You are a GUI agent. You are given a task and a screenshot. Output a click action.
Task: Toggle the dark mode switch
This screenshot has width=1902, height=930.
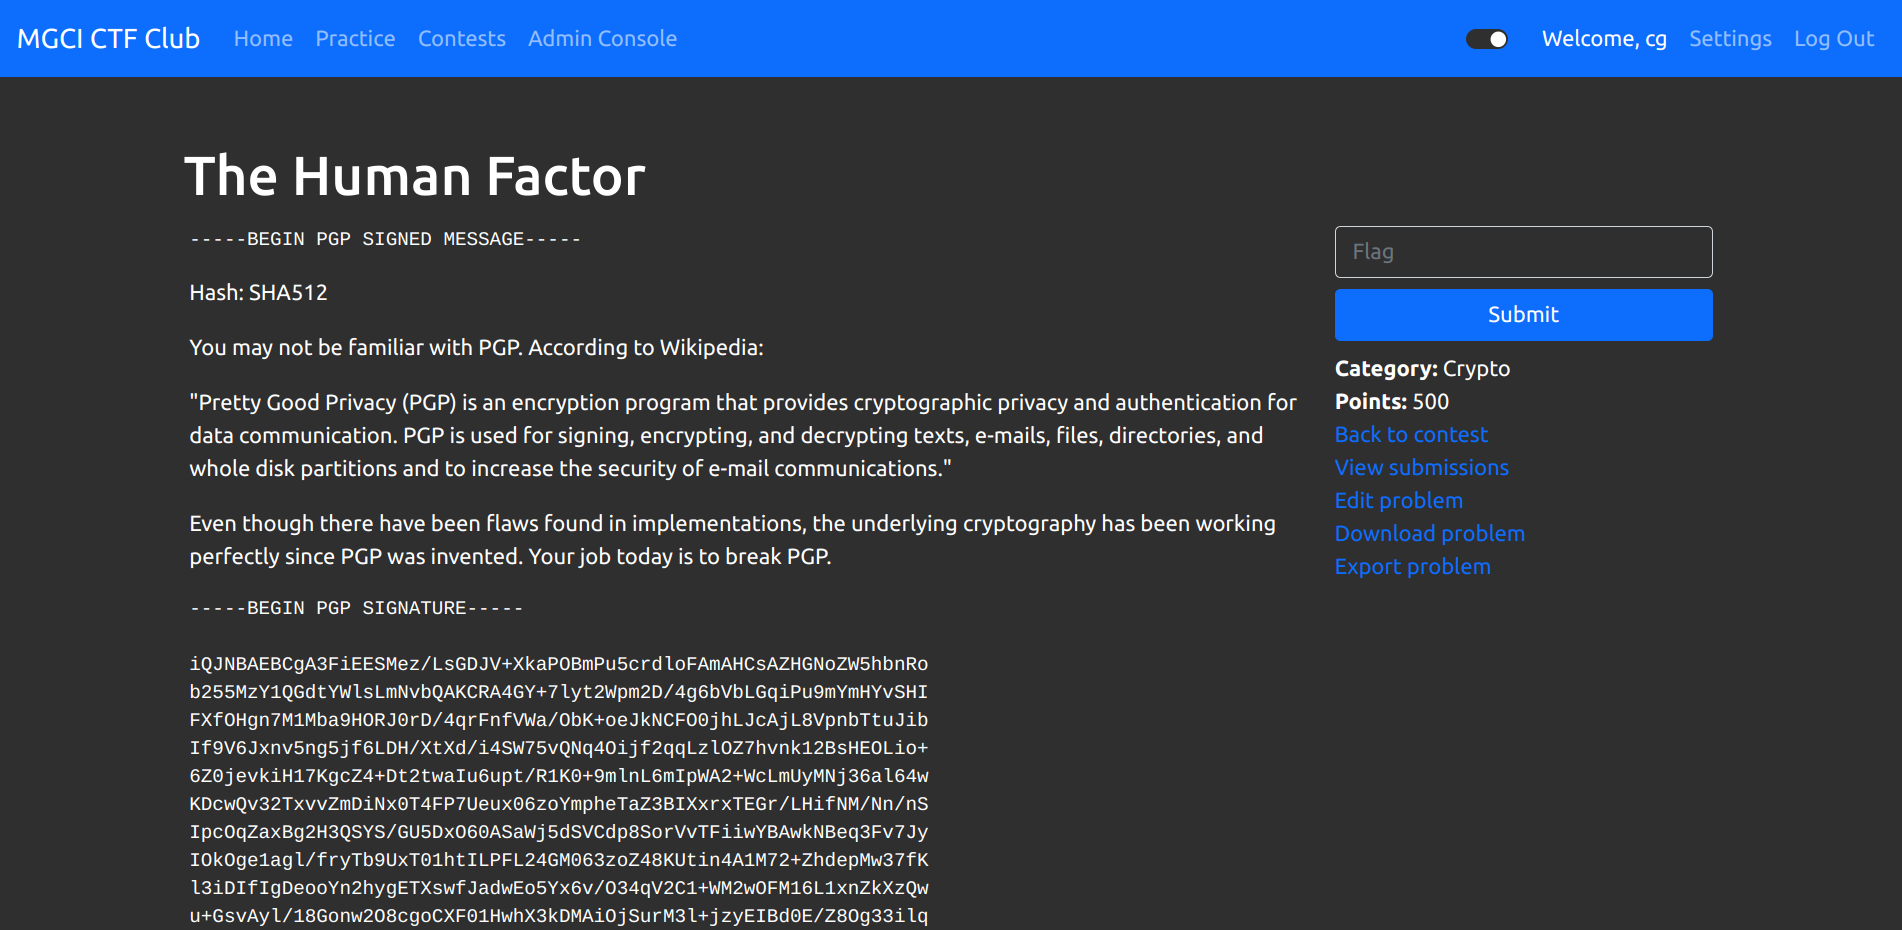pos(1486,39)
